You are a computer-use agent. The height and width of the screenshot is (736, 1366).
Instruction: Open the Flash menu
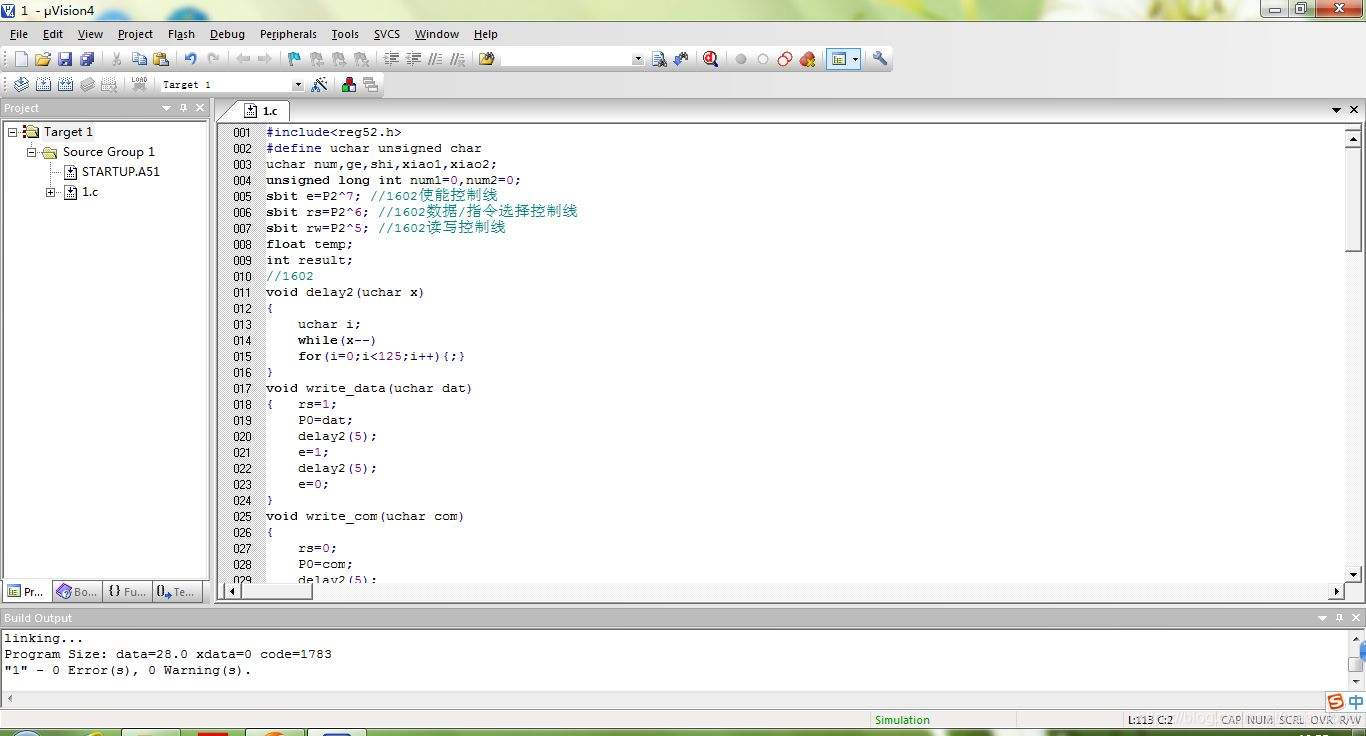tap(181, 34)
